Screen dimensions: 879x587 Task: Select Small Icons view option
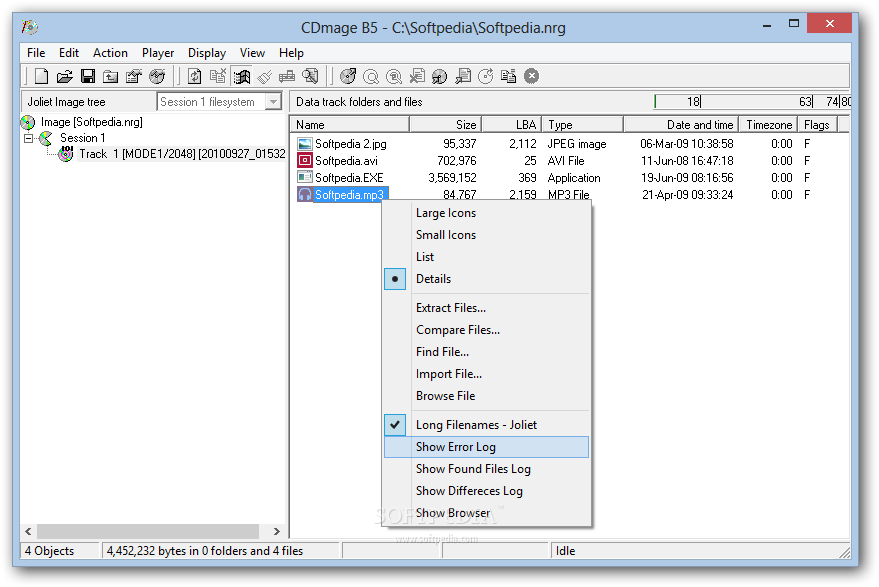487,235
